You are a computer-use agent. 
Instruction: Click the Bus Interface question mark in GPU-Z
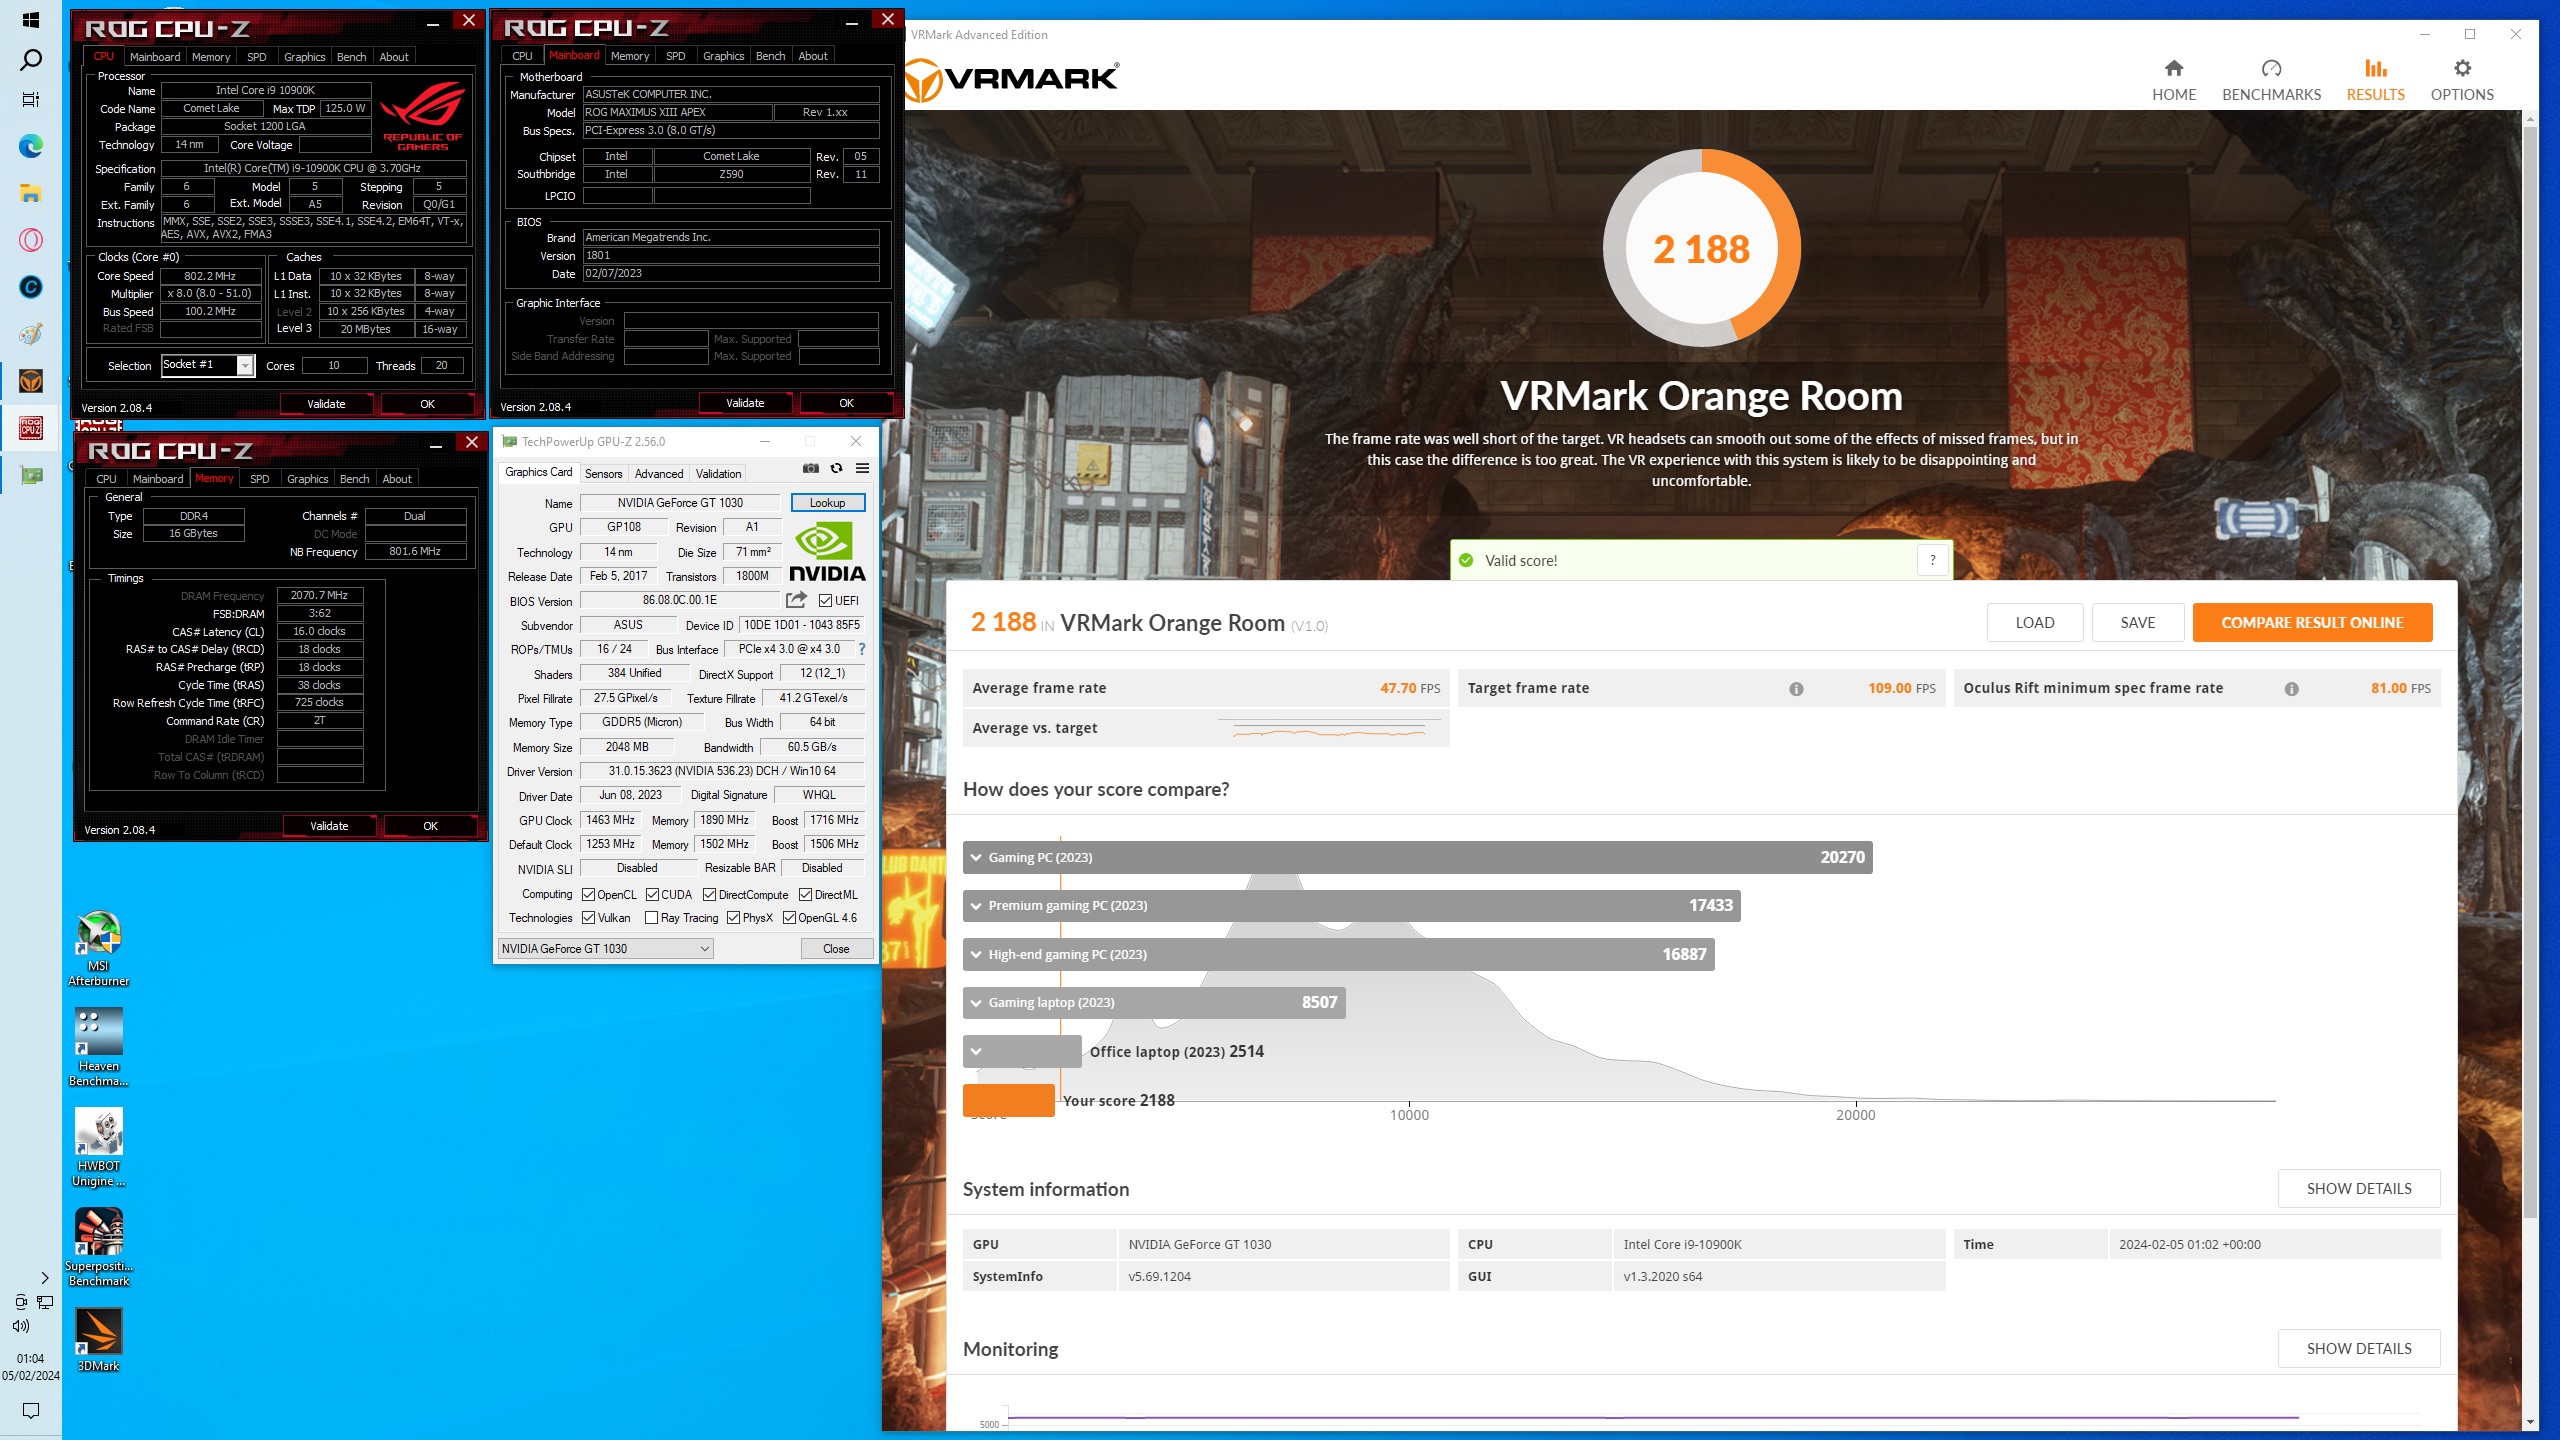click(861, 649)
